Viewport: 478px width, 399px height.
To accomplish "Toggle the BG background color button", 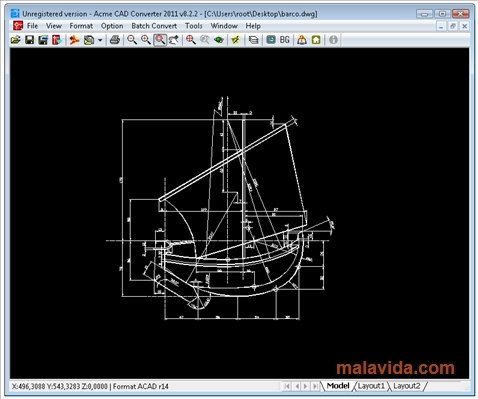I will (284, 40).
